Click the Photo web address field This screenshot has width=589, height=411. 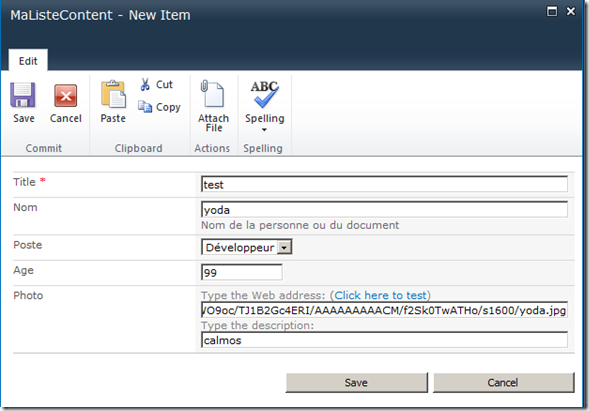pyautogui.click(x=384, y=310)
